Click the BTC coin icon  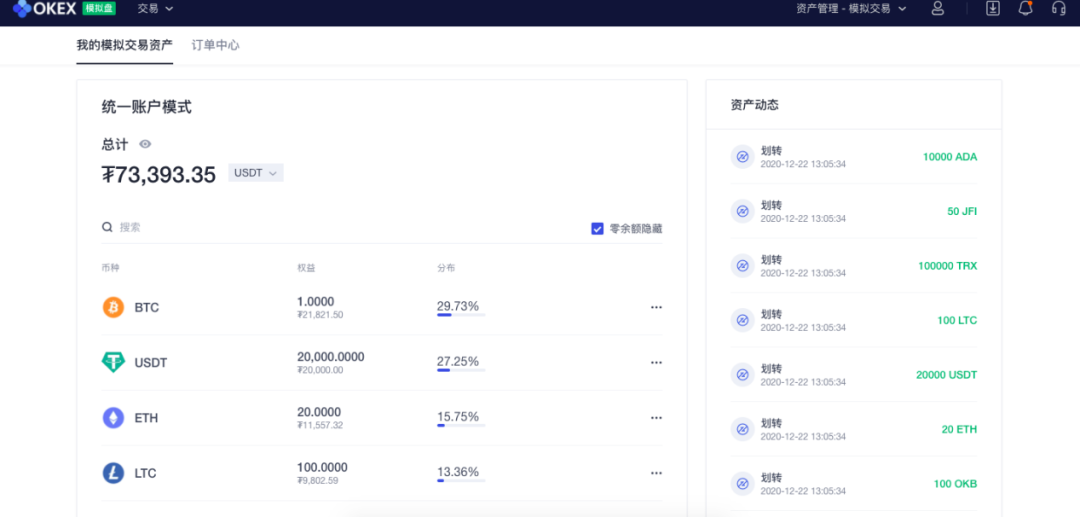[x=113, y=307]
